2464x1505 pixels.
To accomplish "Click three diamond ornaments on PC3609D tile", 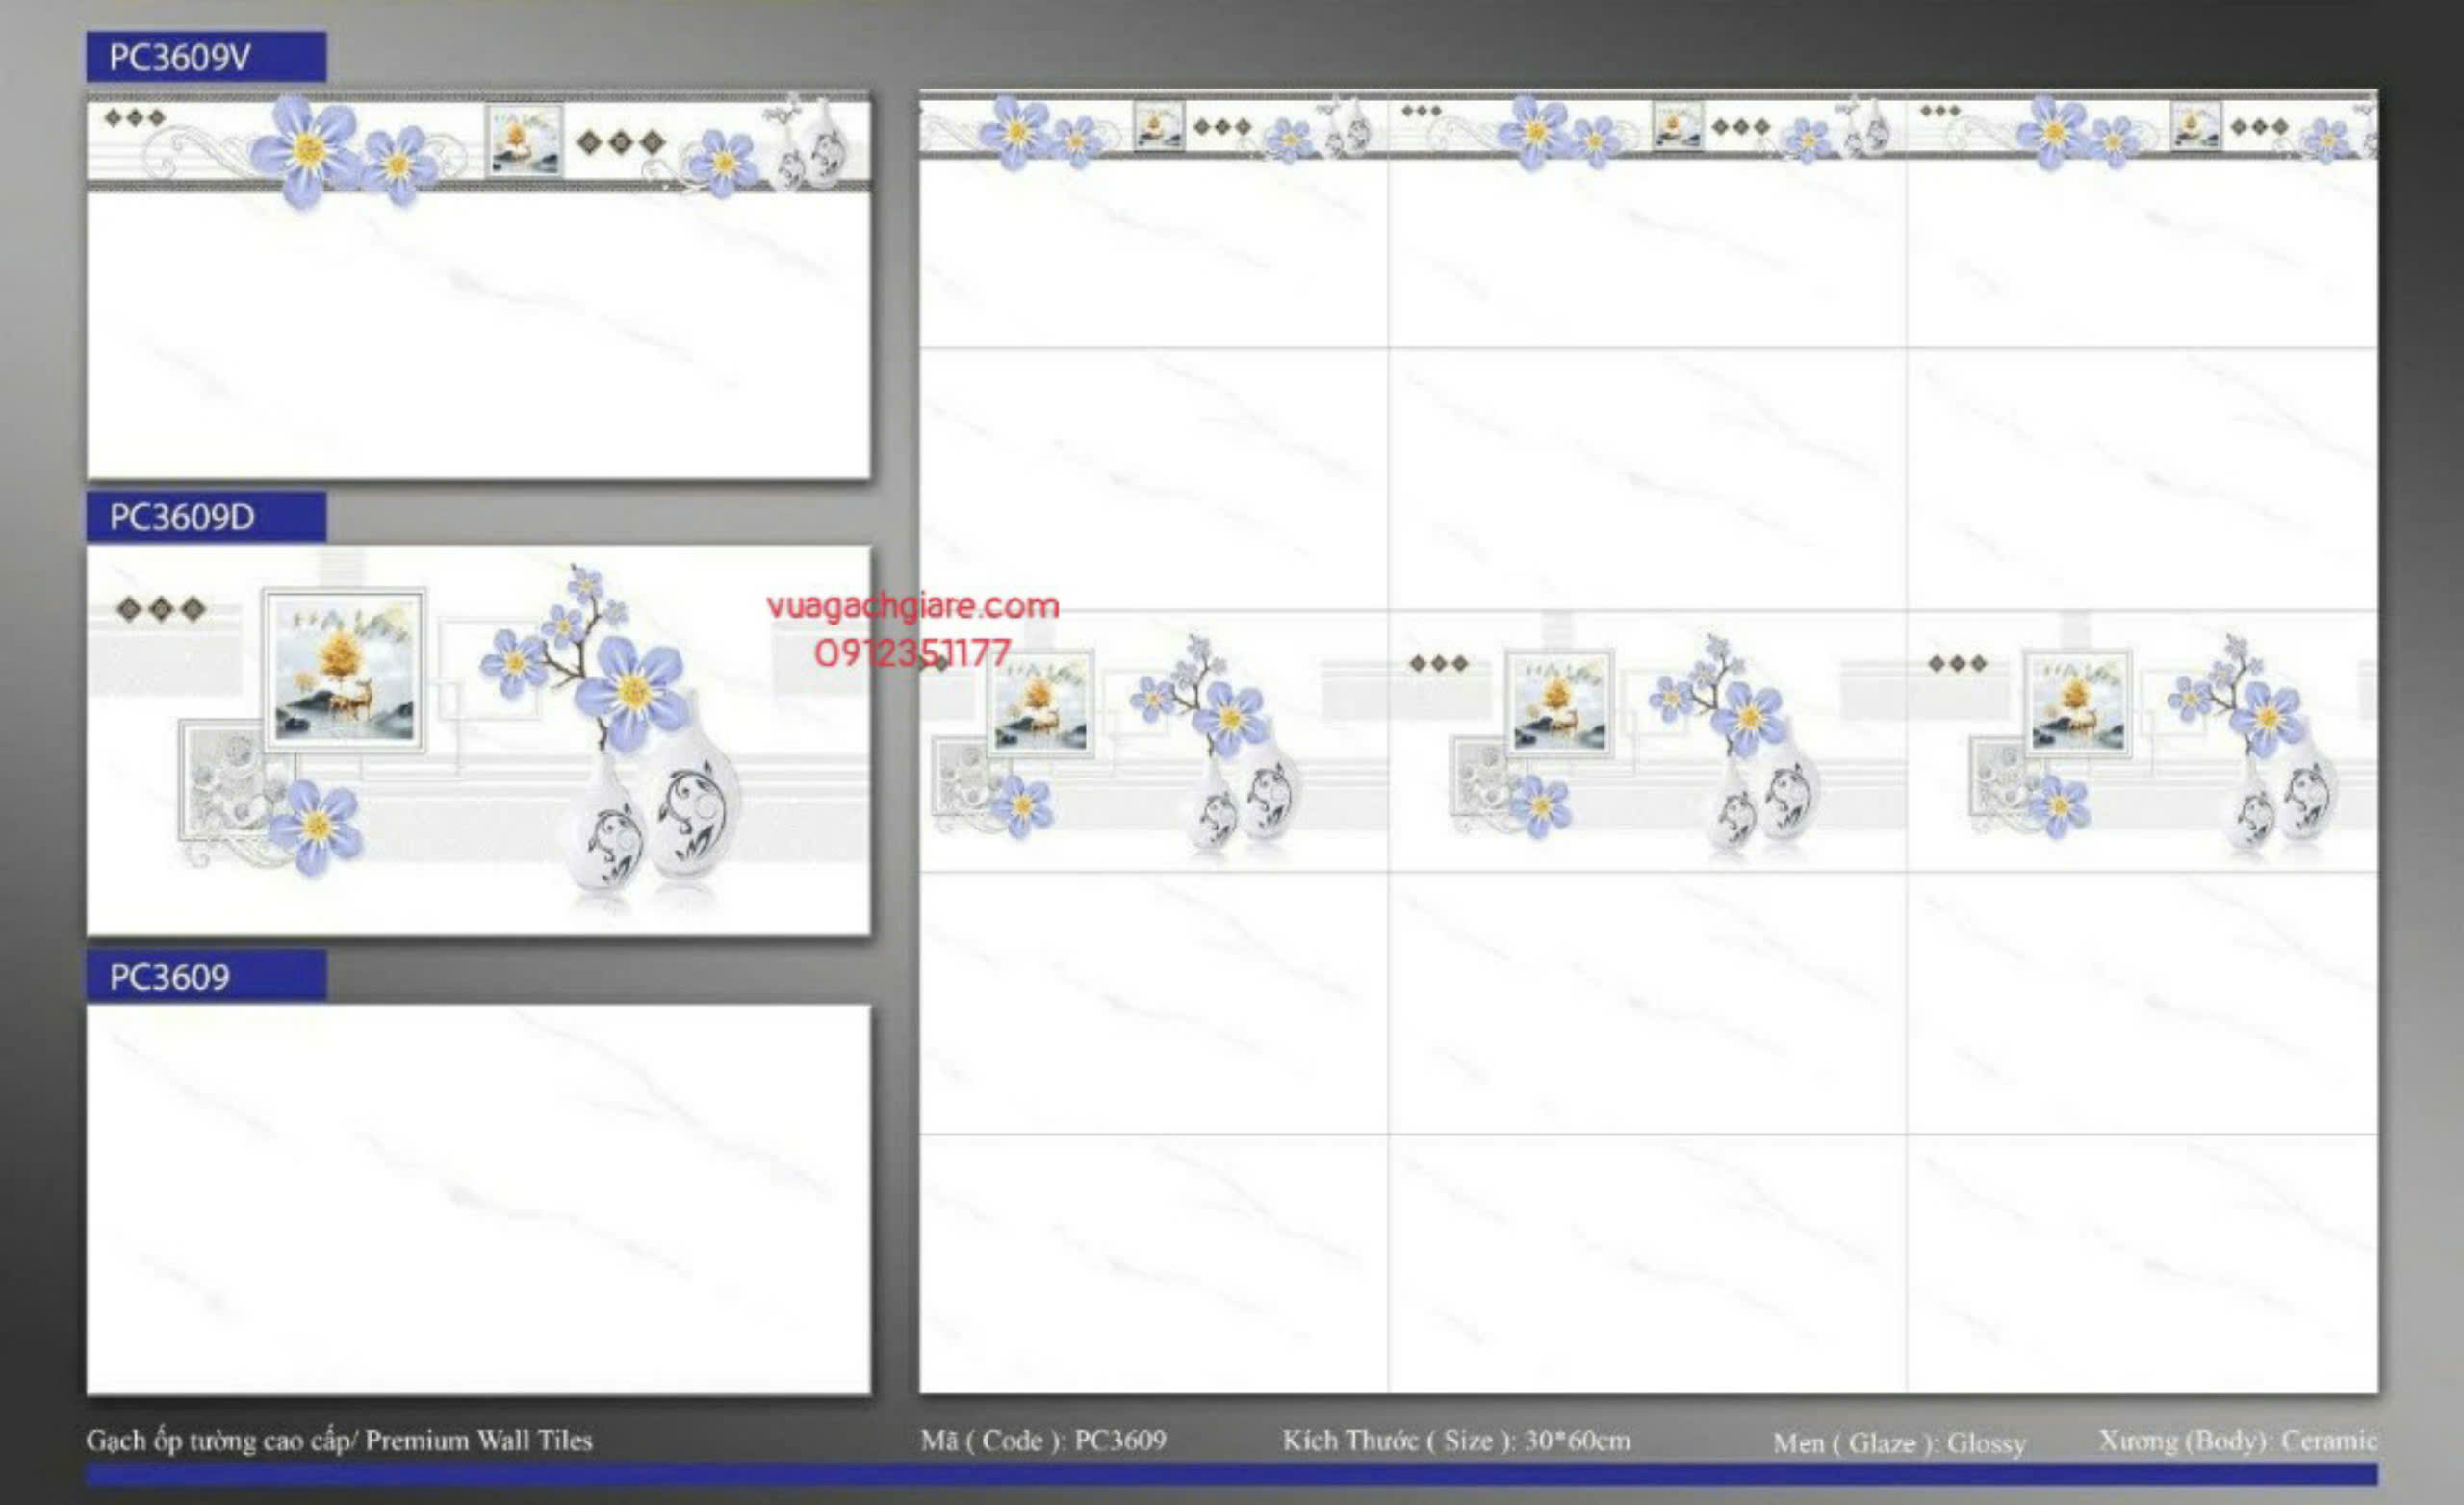I will [160, 608].
